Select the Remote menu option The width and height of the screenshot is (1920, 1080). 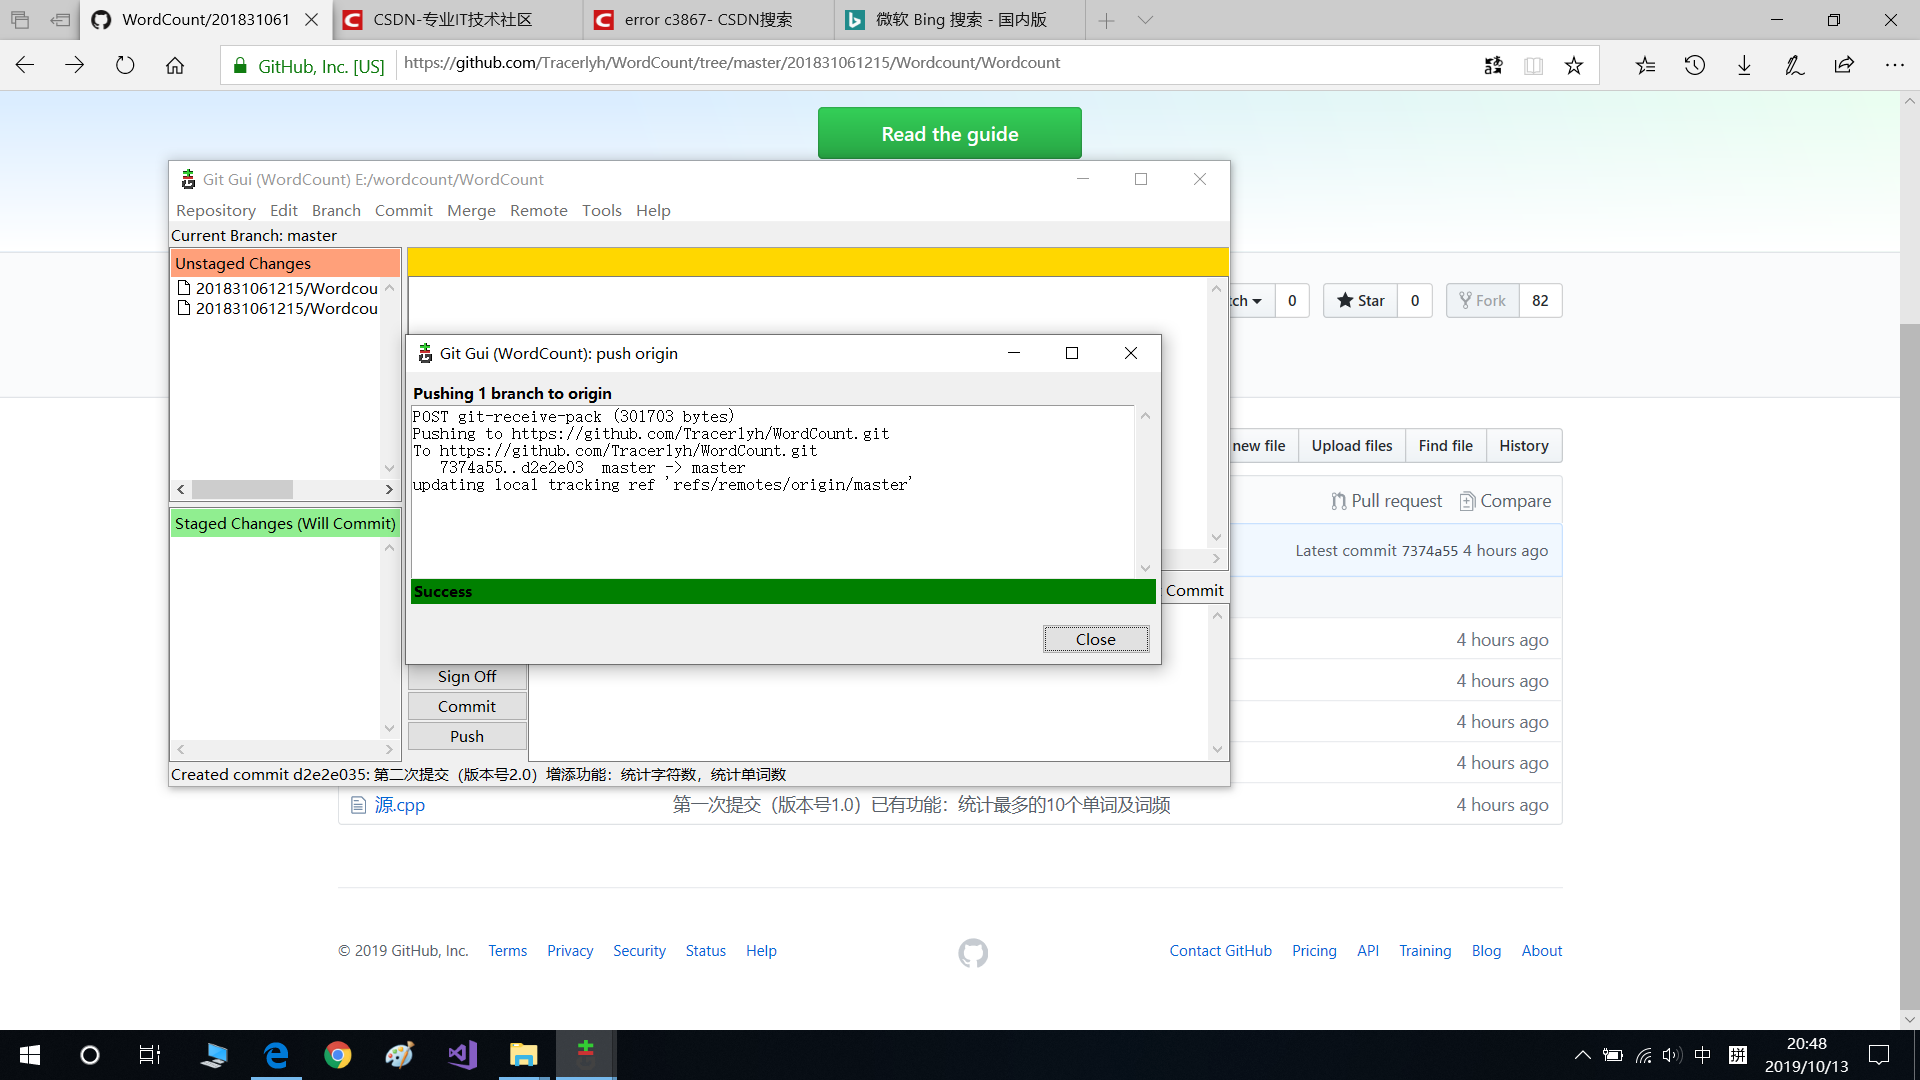[x=538, y=210]
